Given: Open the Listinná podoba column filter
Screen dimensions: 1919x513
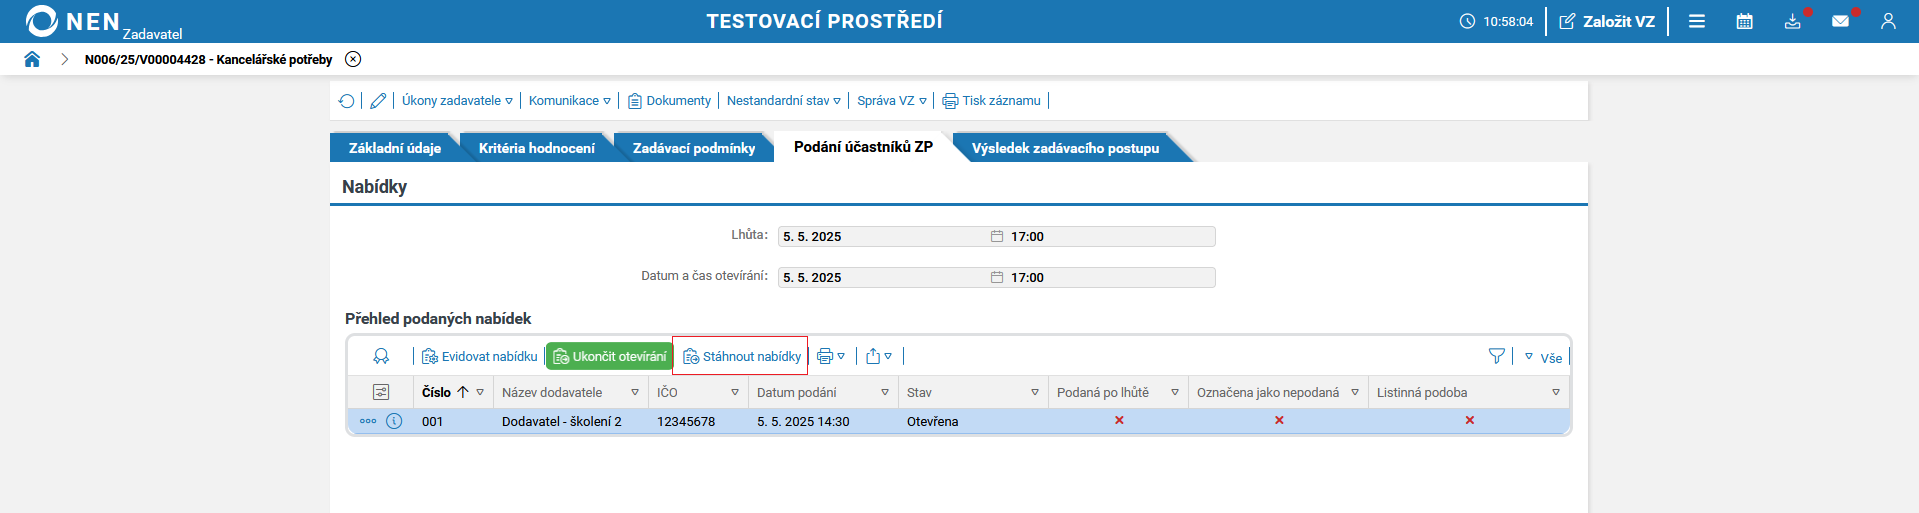Looking at the screenshot, I should (1556, 393).
